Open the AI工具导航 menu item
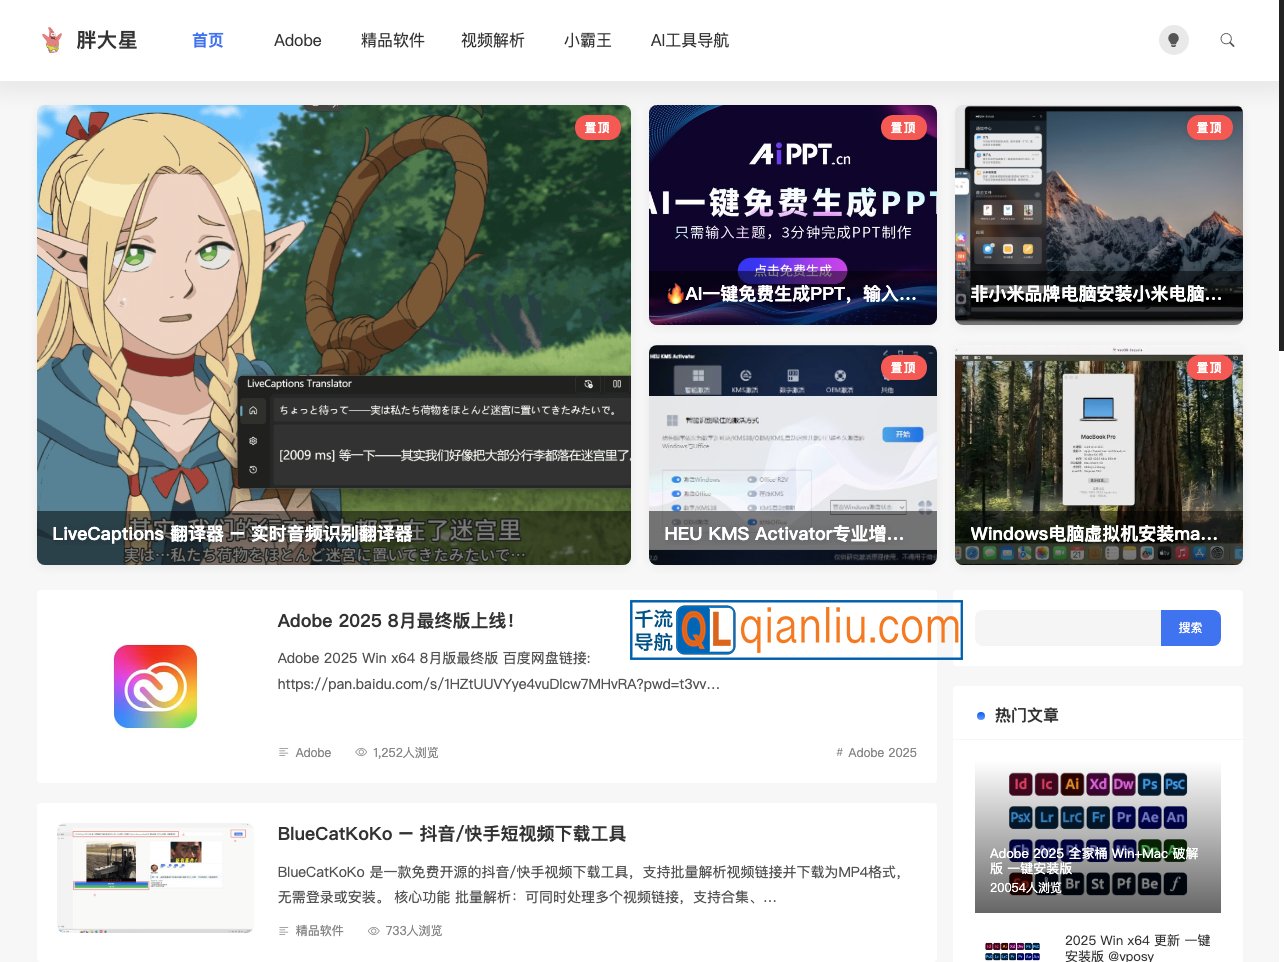1284x962 pixels. pos(690,40)
